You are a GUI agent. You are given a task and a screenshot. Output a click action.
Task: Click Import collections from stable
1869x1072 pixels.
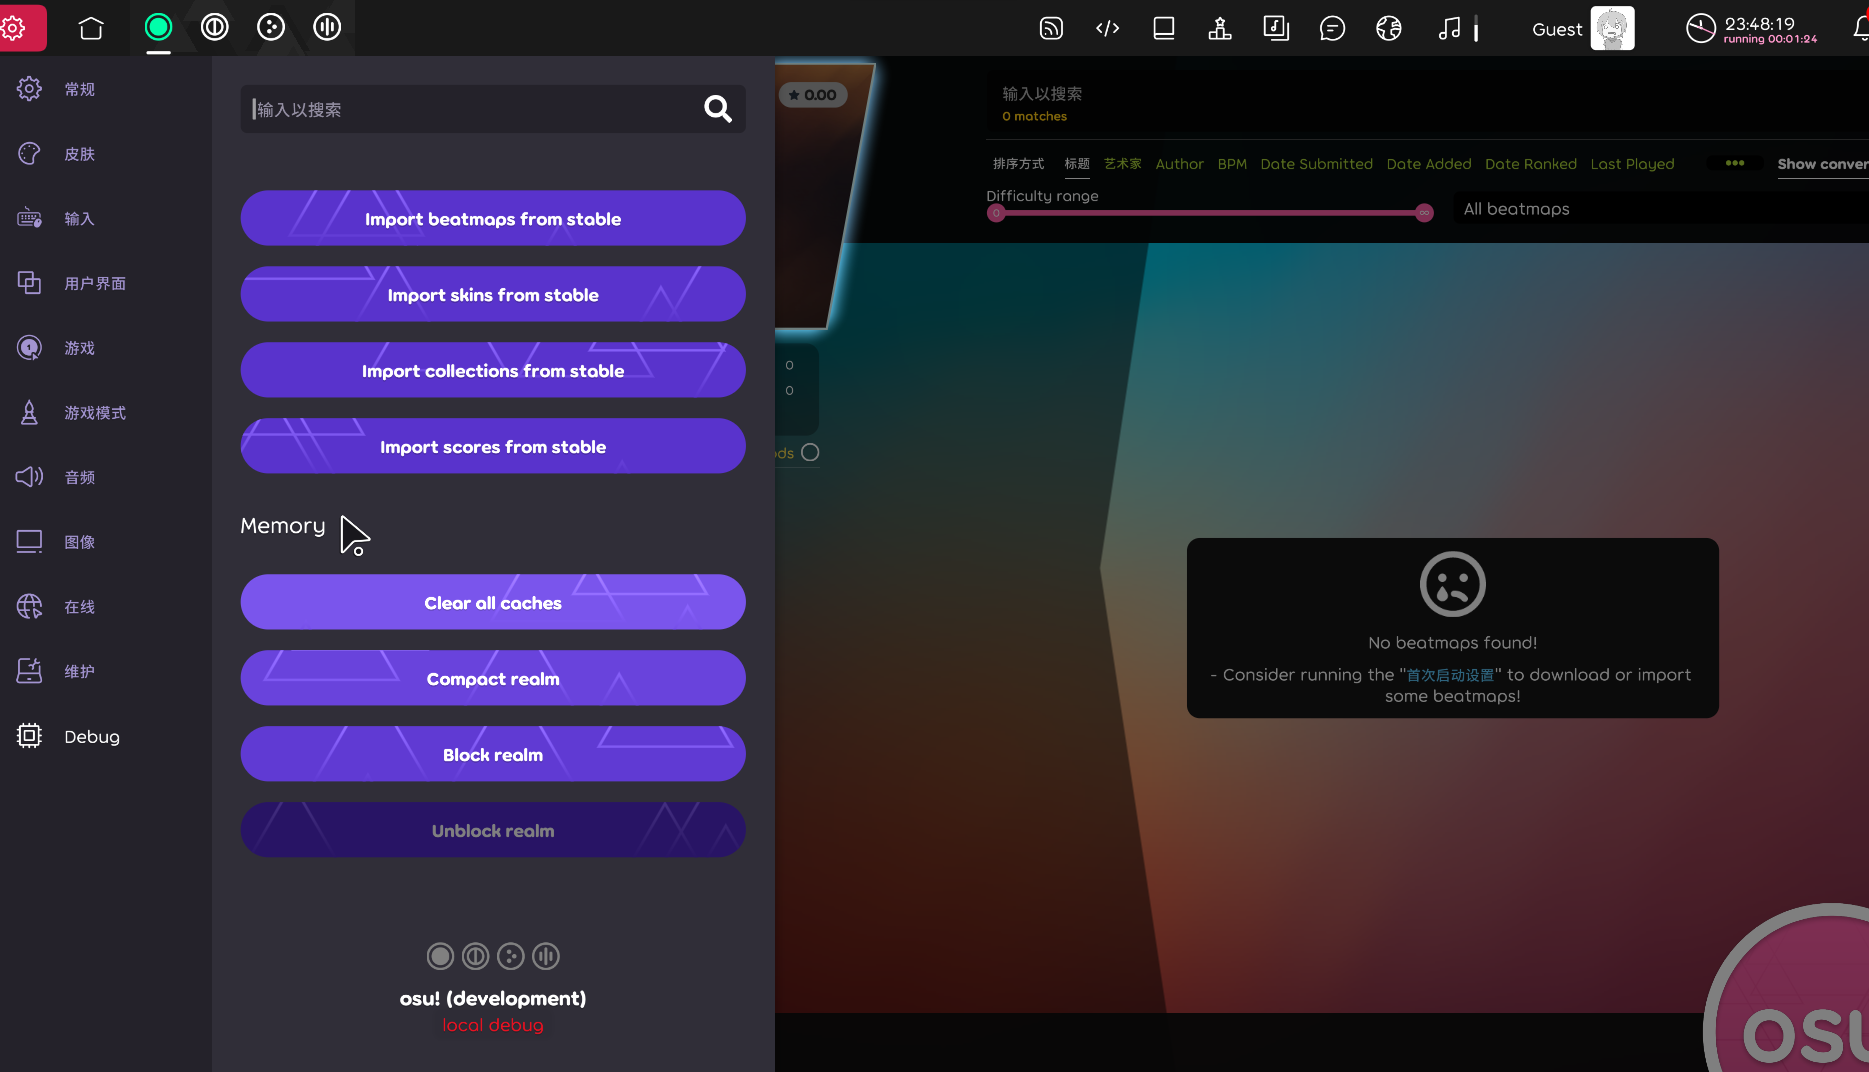[x=493, y=370]
